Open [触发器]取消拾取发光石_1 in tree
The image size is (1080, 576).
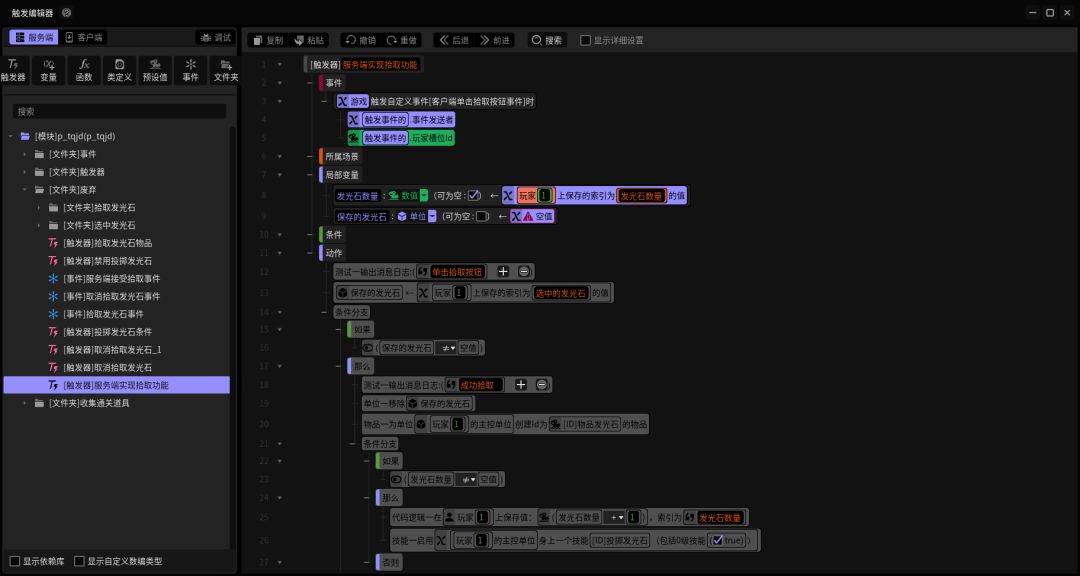(x=112, y=349)
